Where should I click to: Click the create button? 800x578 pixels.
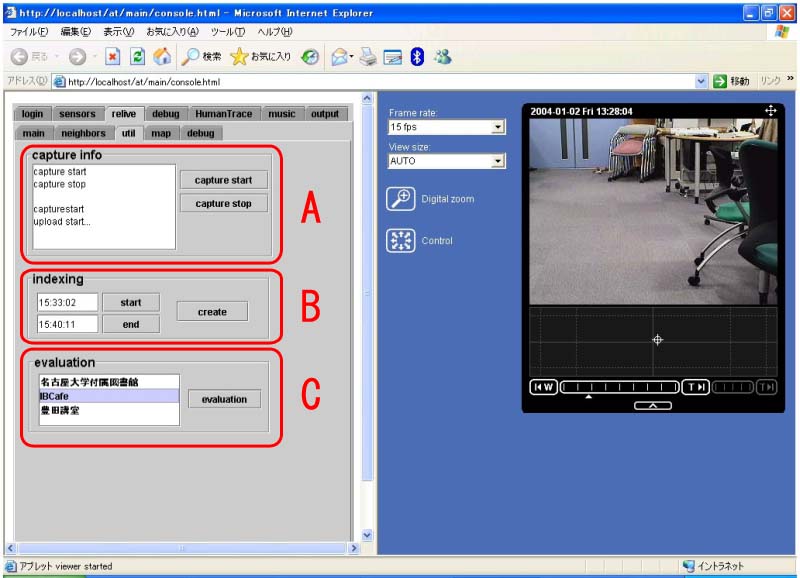tap(212, 312)
